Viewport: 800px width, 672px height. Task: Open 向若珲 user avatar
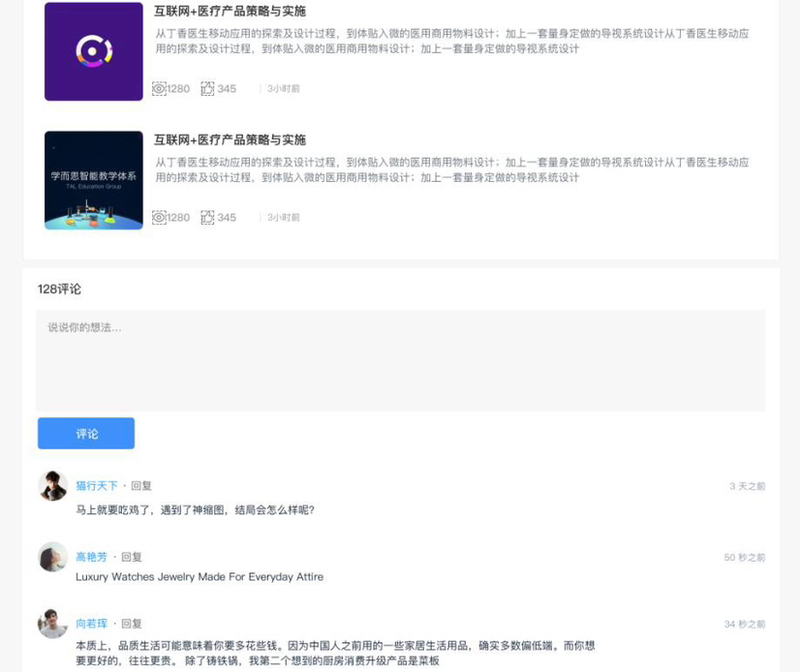click(53, 624)
